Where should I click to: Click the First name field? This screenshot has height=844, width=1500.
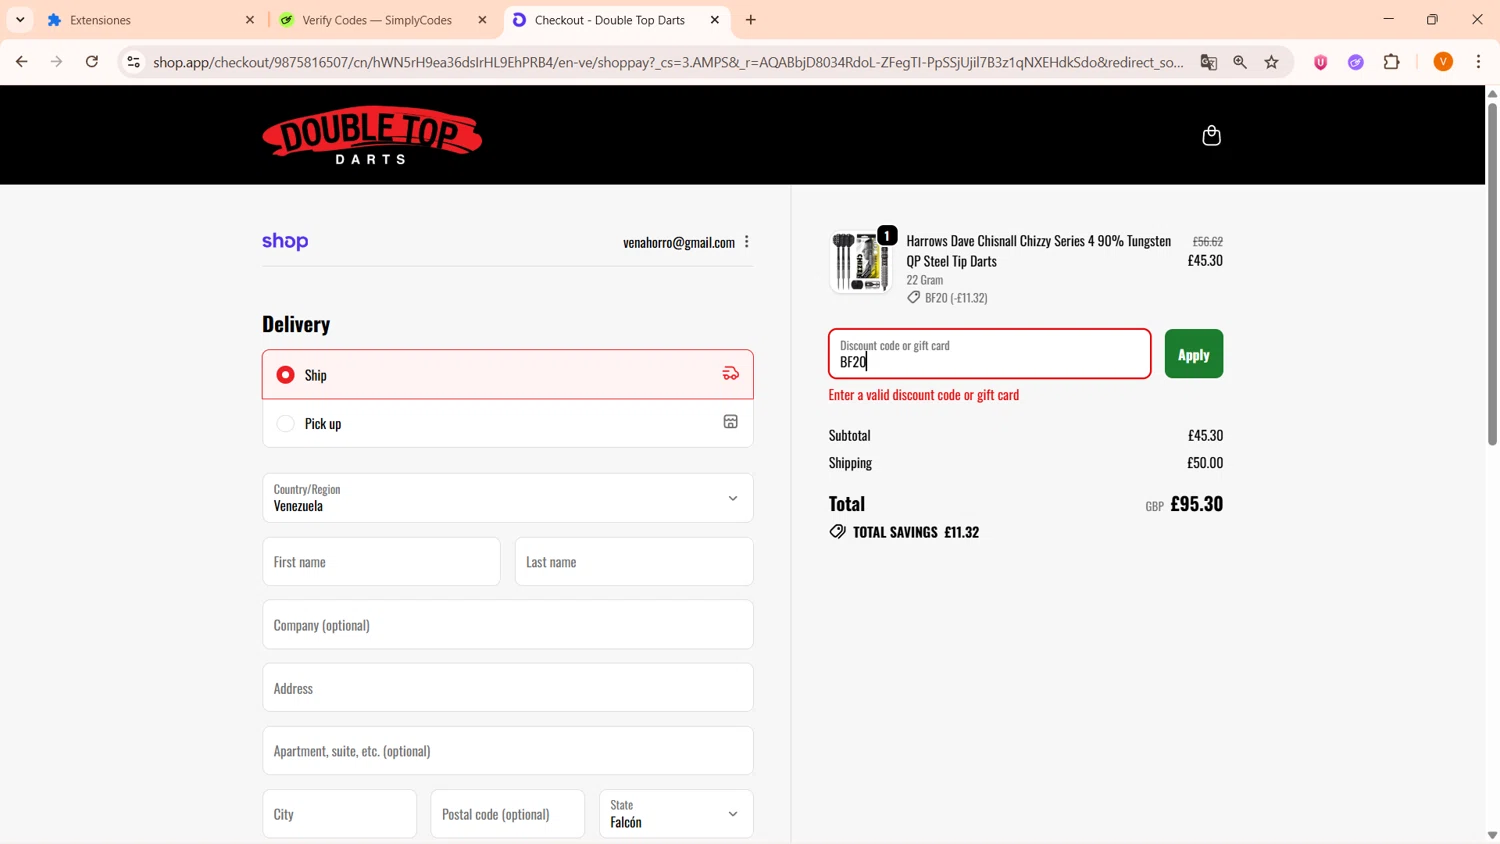pyautogui.click(x=381, y=562)
